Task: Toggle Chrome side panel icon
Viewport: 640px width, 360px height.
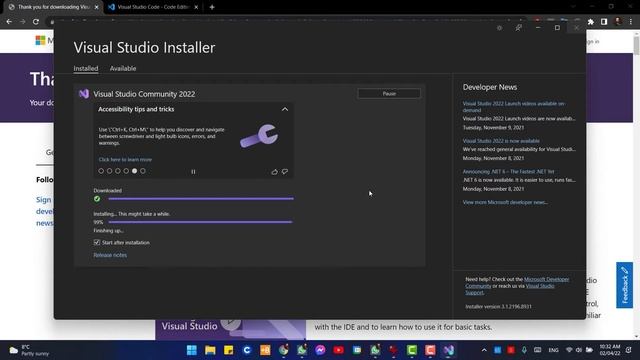Action: coord(604,22)
